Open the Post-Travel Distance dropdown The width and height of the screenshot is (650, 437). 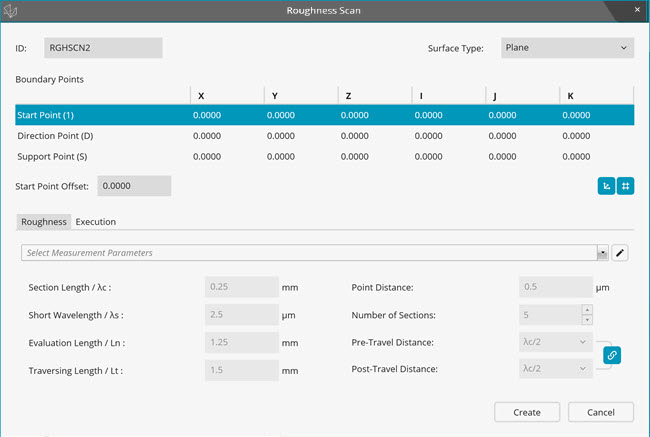(x=556, y=368)
